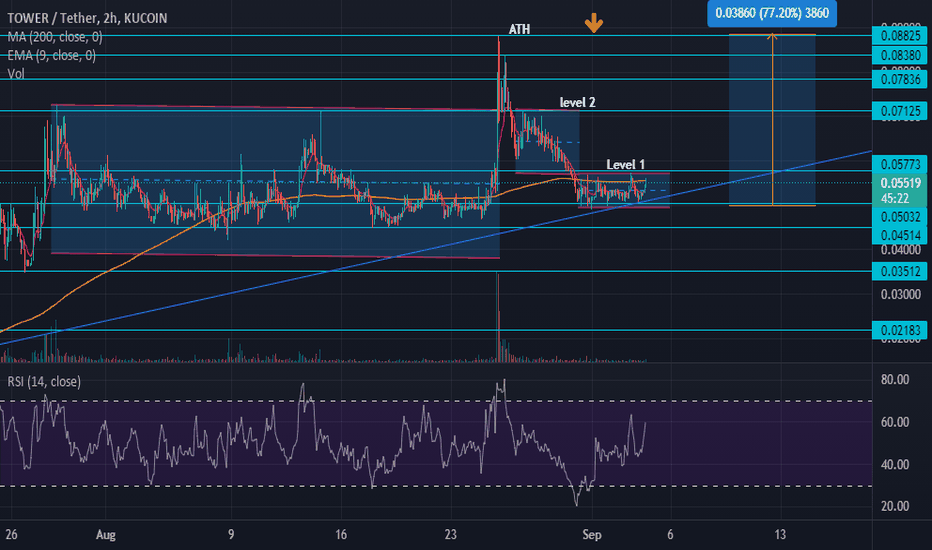Click the RSI 20.00 axis value
932x550 pixels.
coord(895,507)
